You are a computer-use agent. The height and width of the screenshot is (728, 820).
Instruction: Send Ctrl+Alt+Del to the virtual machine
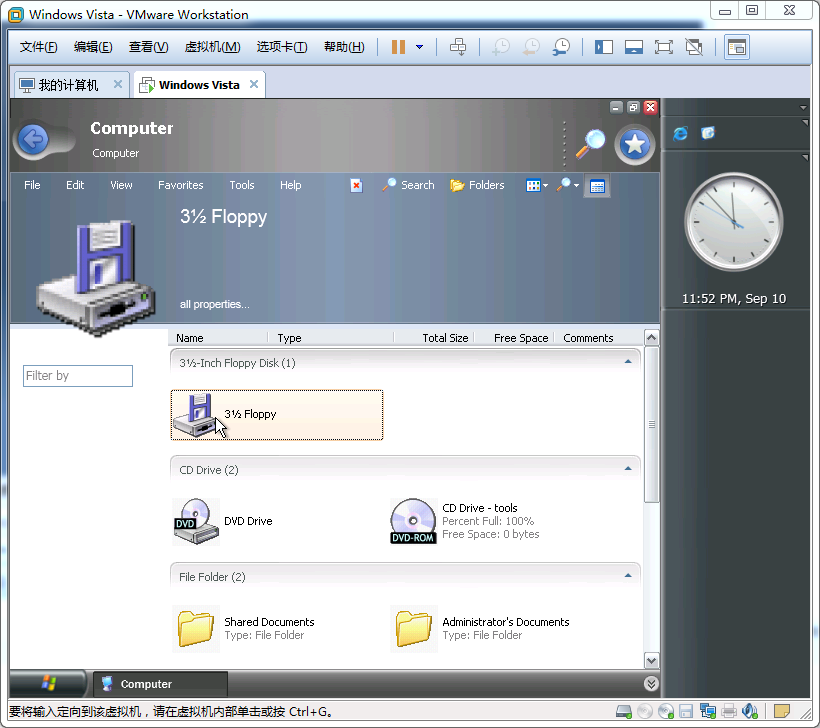coord(458,47)
